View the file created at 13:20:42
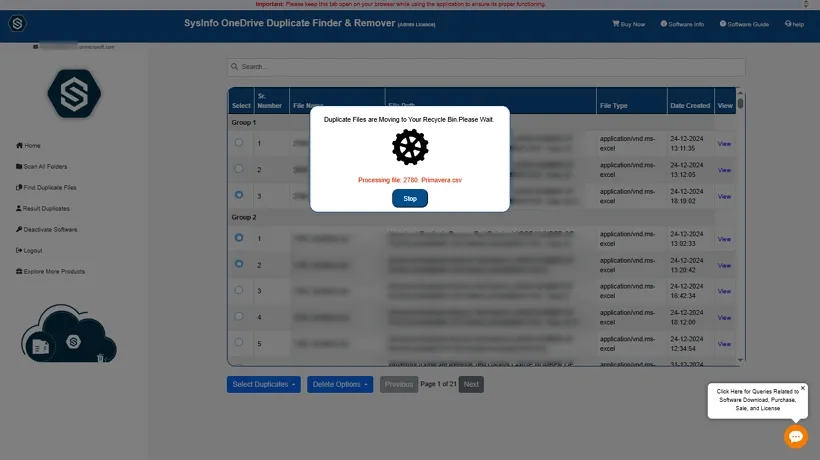 coord(724,266)
